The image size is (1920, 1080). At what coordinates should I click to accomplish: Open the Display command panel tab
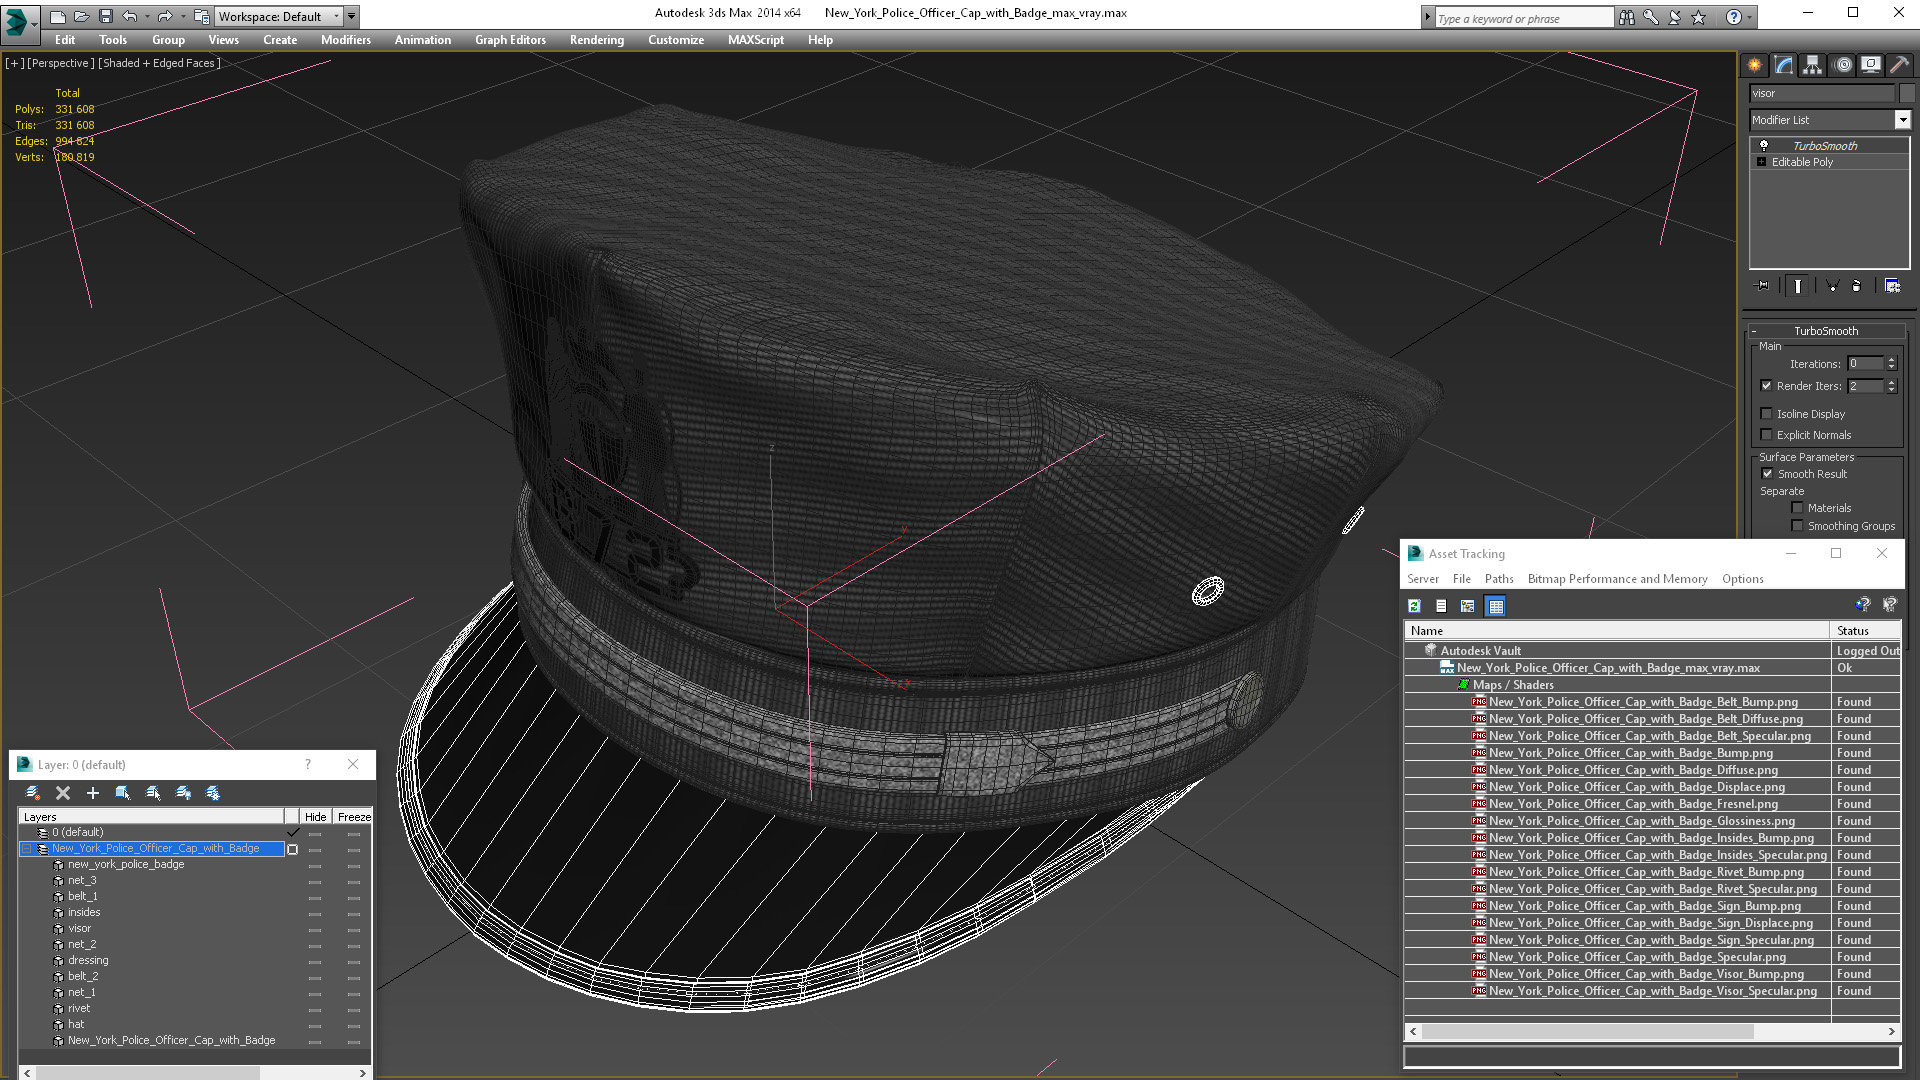[1870, 65]
